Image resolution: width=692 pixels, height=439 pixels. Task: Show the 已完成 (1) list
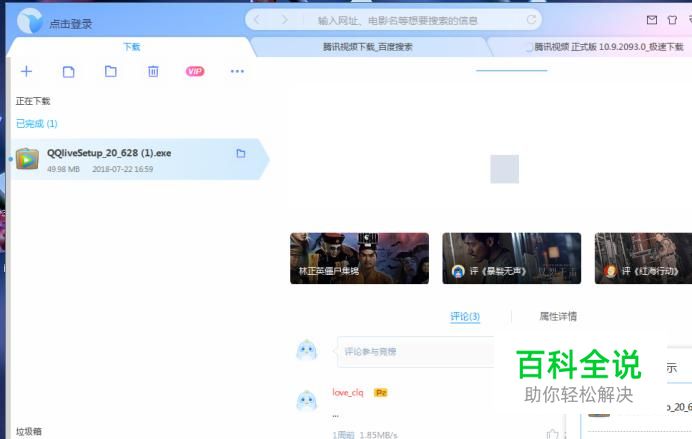pos(37,124)
